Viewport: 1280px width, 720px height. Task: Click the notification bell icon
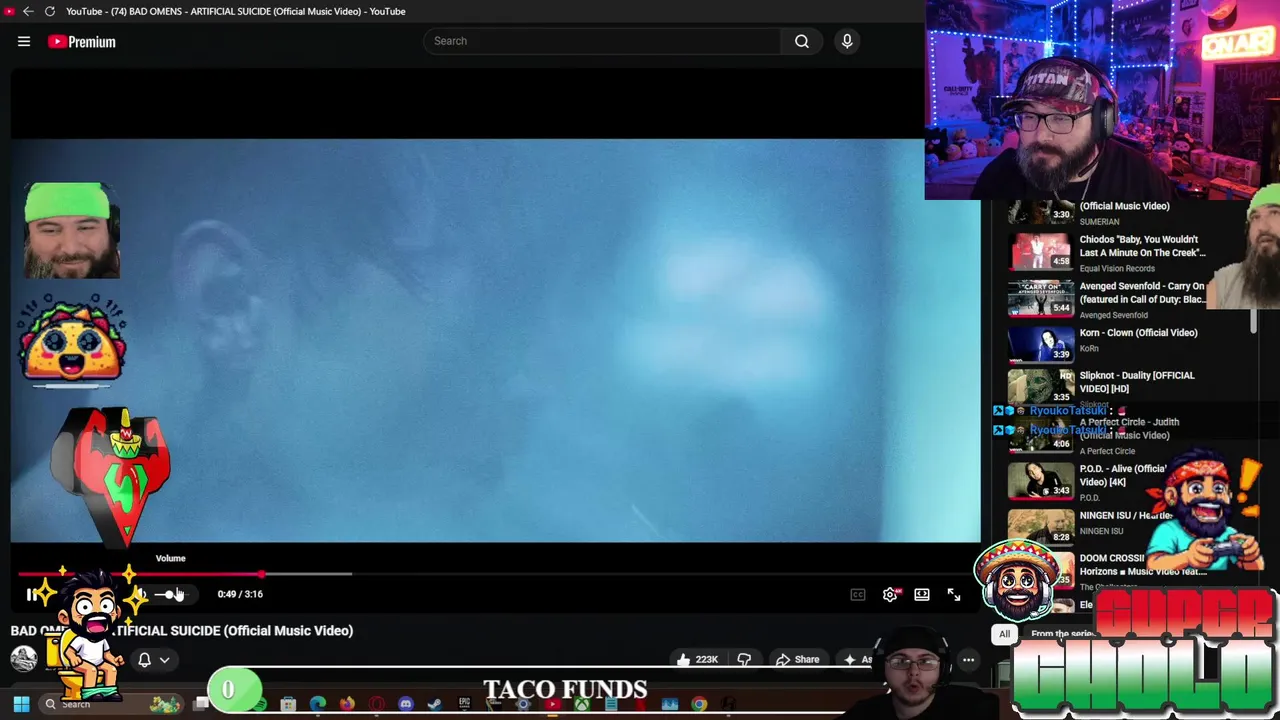[x=144, y=660]
